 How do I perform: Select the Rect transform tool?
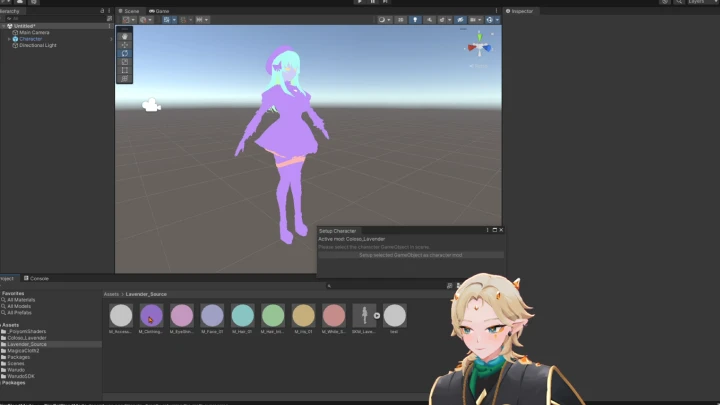point(124,70)
